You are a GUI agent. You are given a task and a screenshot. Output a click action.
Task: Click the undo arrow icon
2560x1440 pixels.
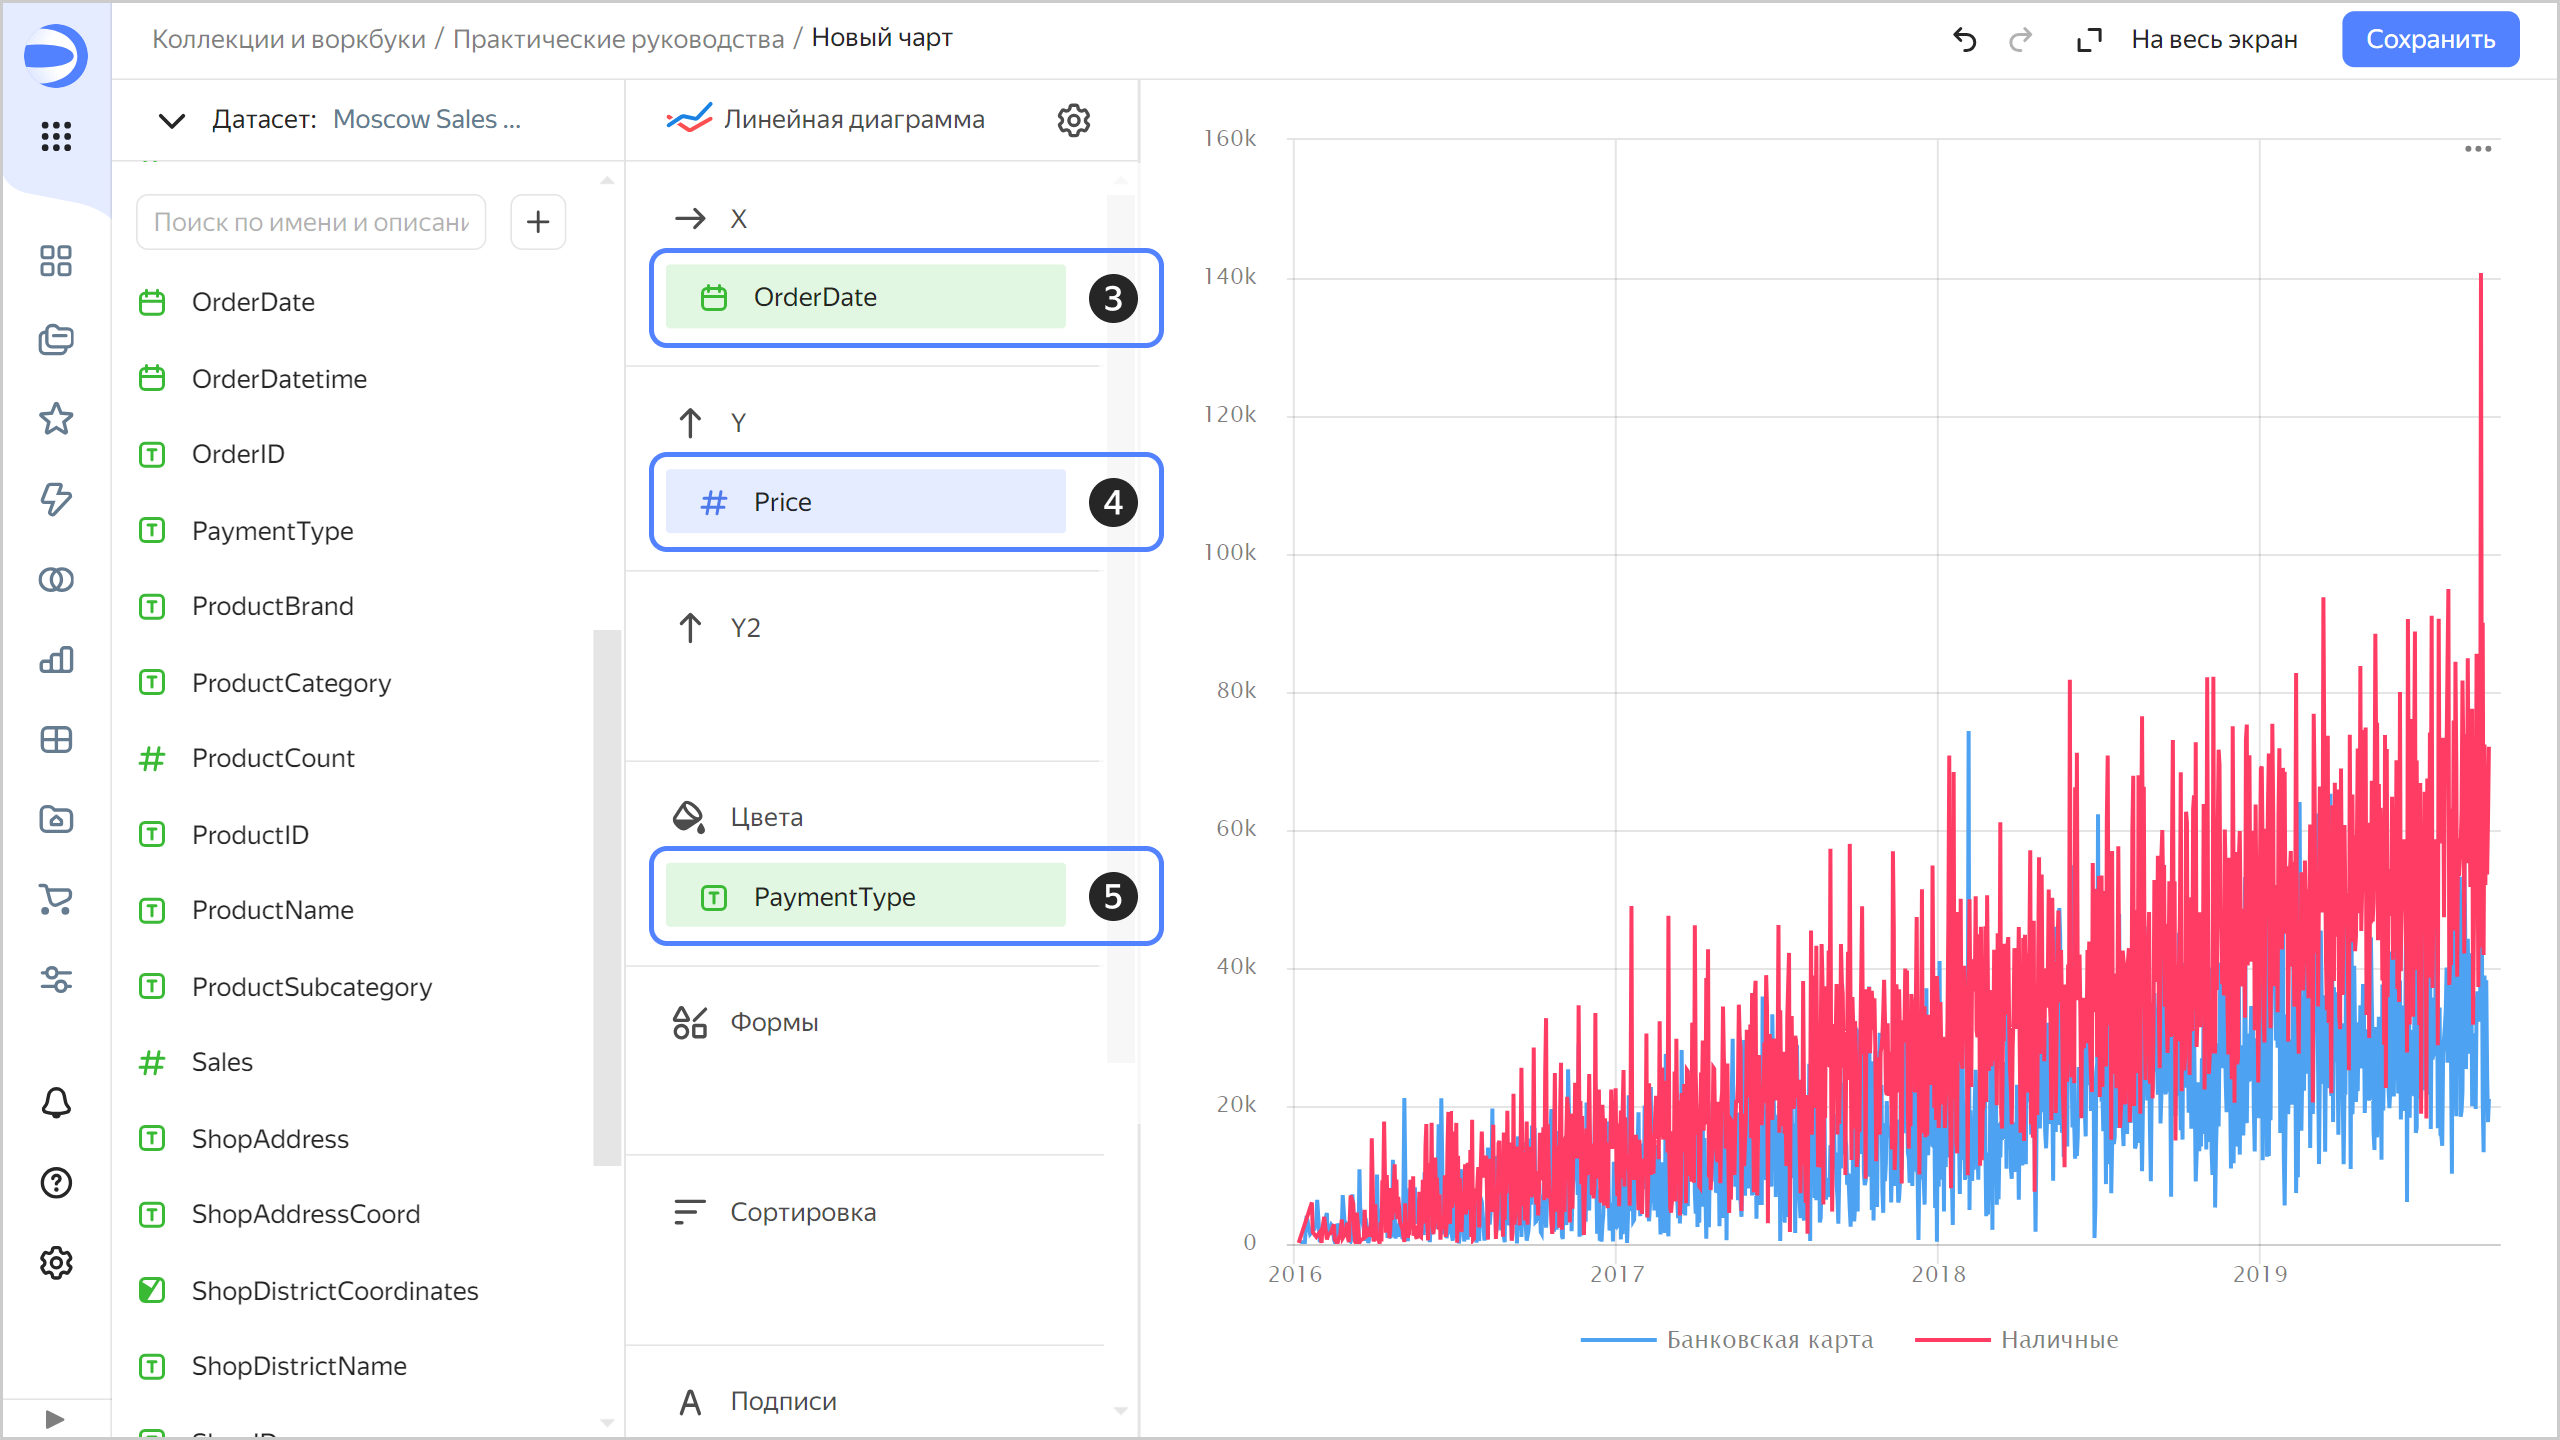[1964, 40]
